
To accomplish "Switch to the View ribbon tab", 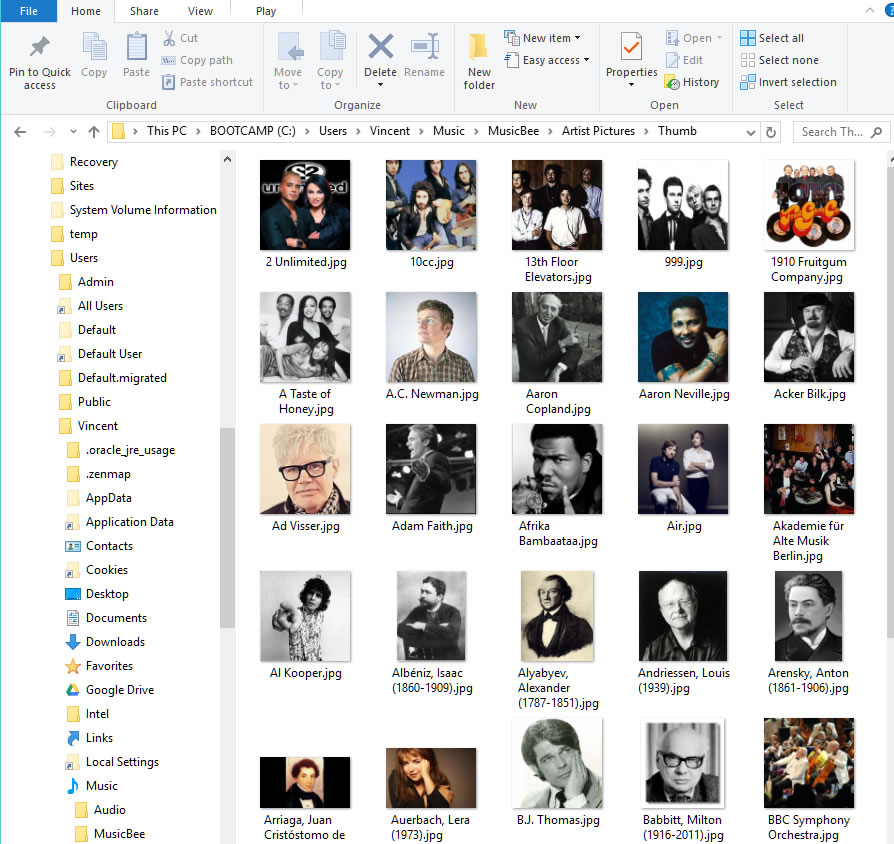I will [200, 11].
